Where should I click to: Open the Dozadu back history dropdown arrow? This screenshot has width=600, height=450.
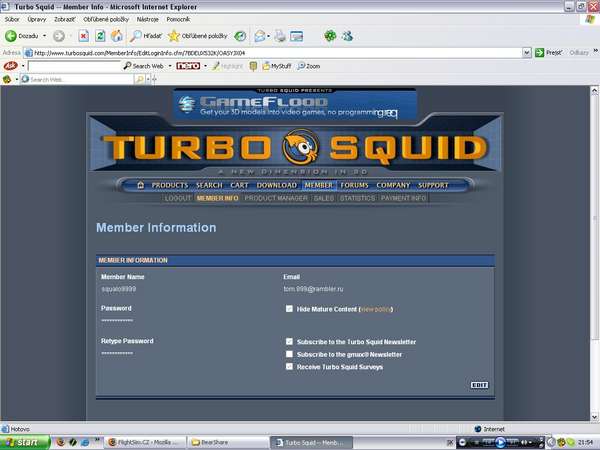click(x=44, y=36)
